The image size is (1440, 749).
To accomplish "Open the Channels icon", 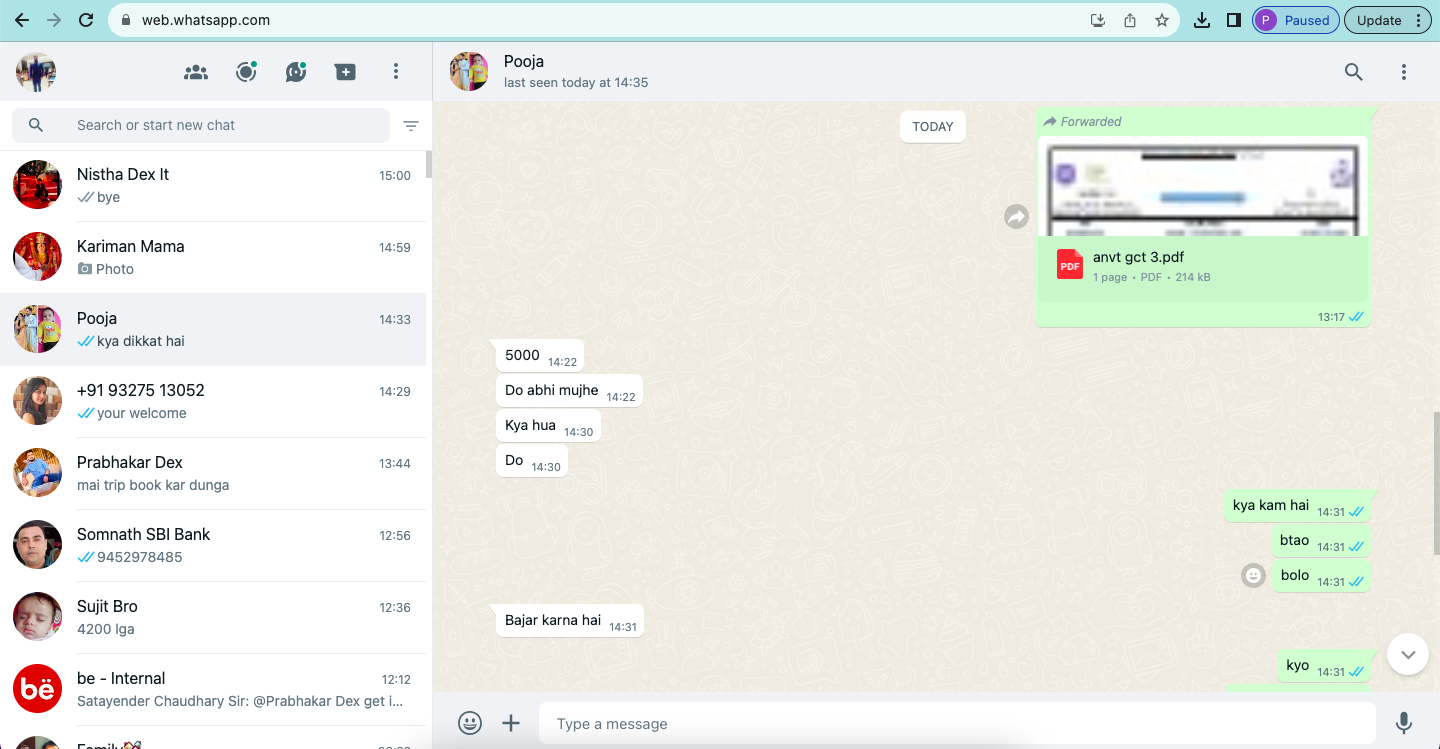I will pyautogui.click(x=296, y=72).
